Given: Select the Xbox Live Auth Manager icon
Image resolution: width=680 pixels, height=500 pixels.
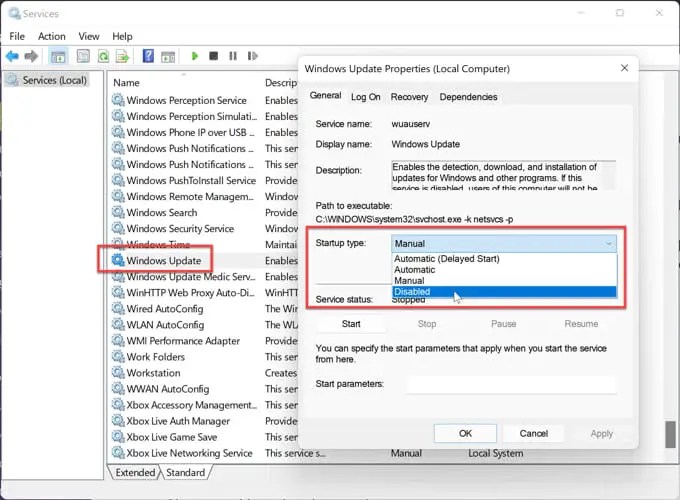Looking at the screenshot, I should pos(118,421).
